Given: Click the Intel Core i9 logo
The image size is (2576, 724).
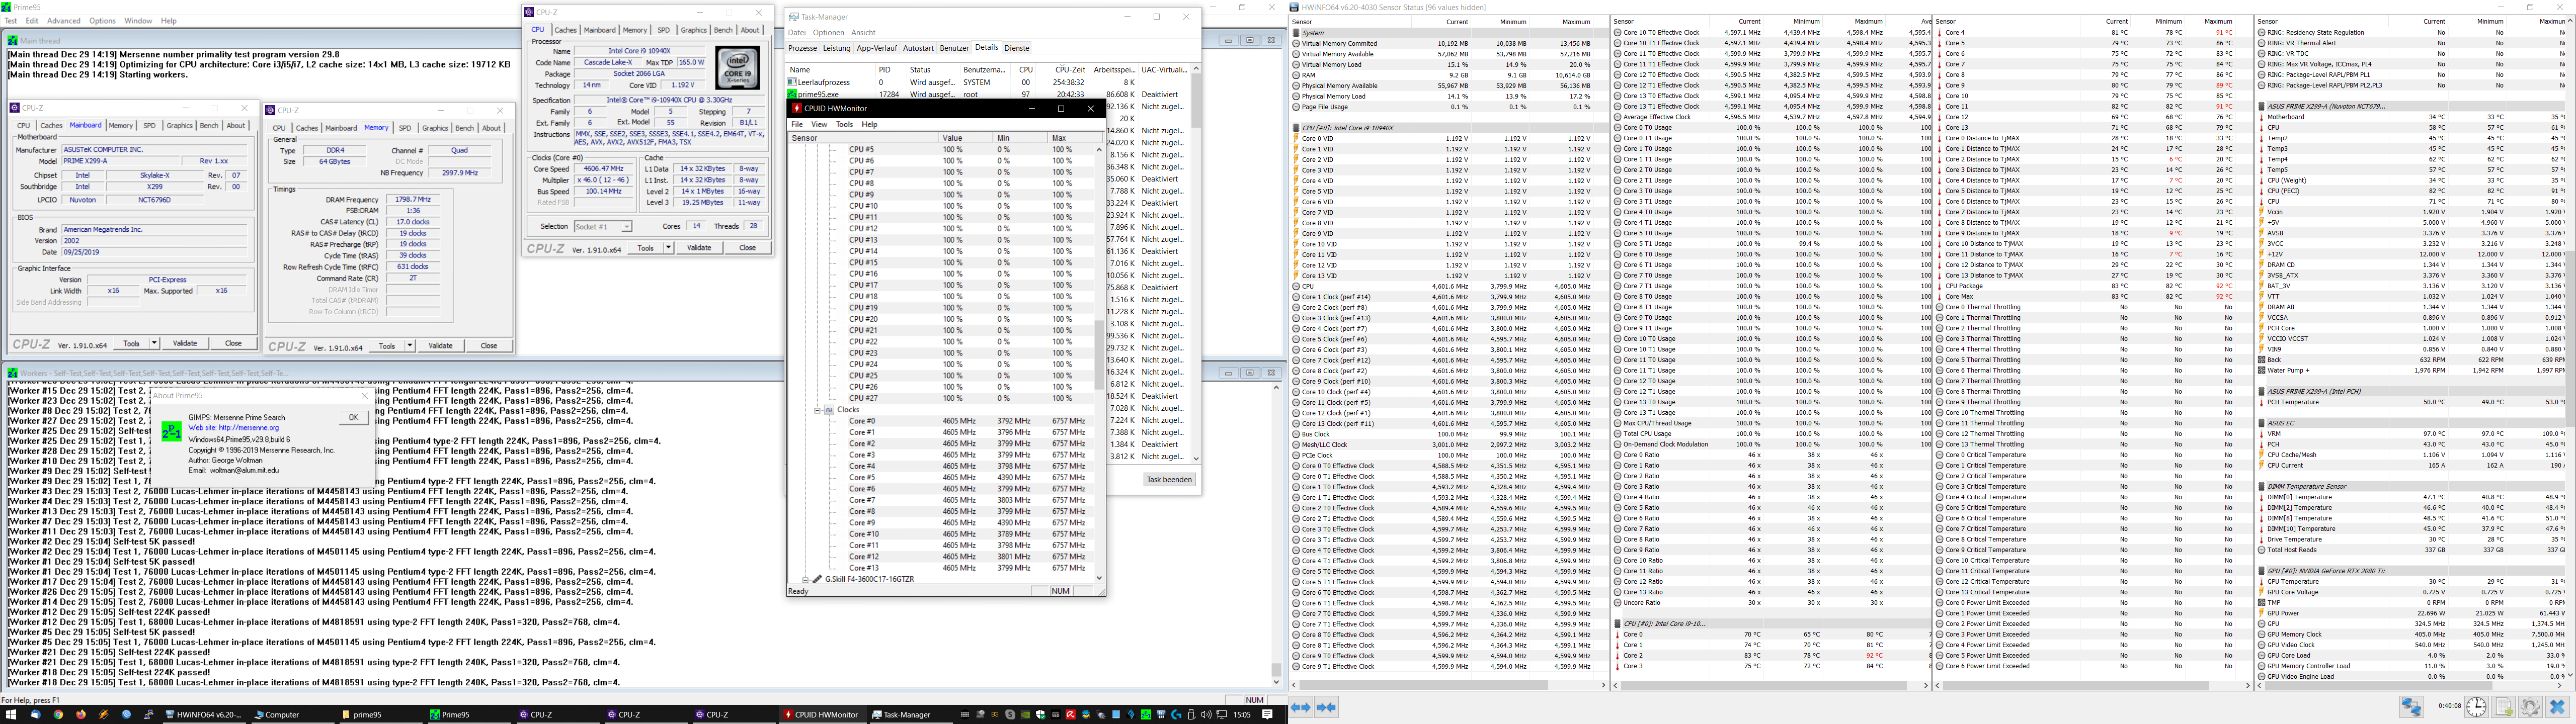Looking at the screenshot, I should click(x=737, y=68).
